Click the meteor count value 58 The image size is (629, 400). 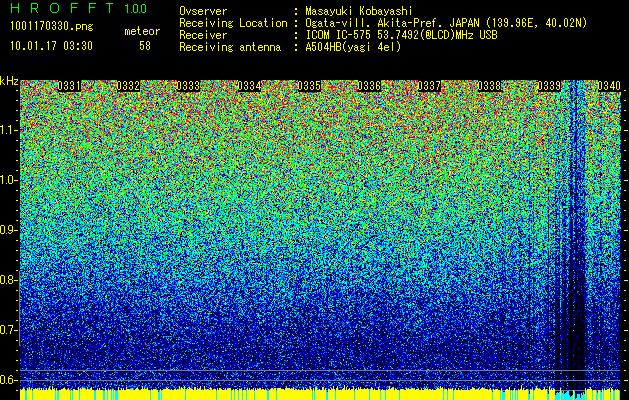click(145, 46)
